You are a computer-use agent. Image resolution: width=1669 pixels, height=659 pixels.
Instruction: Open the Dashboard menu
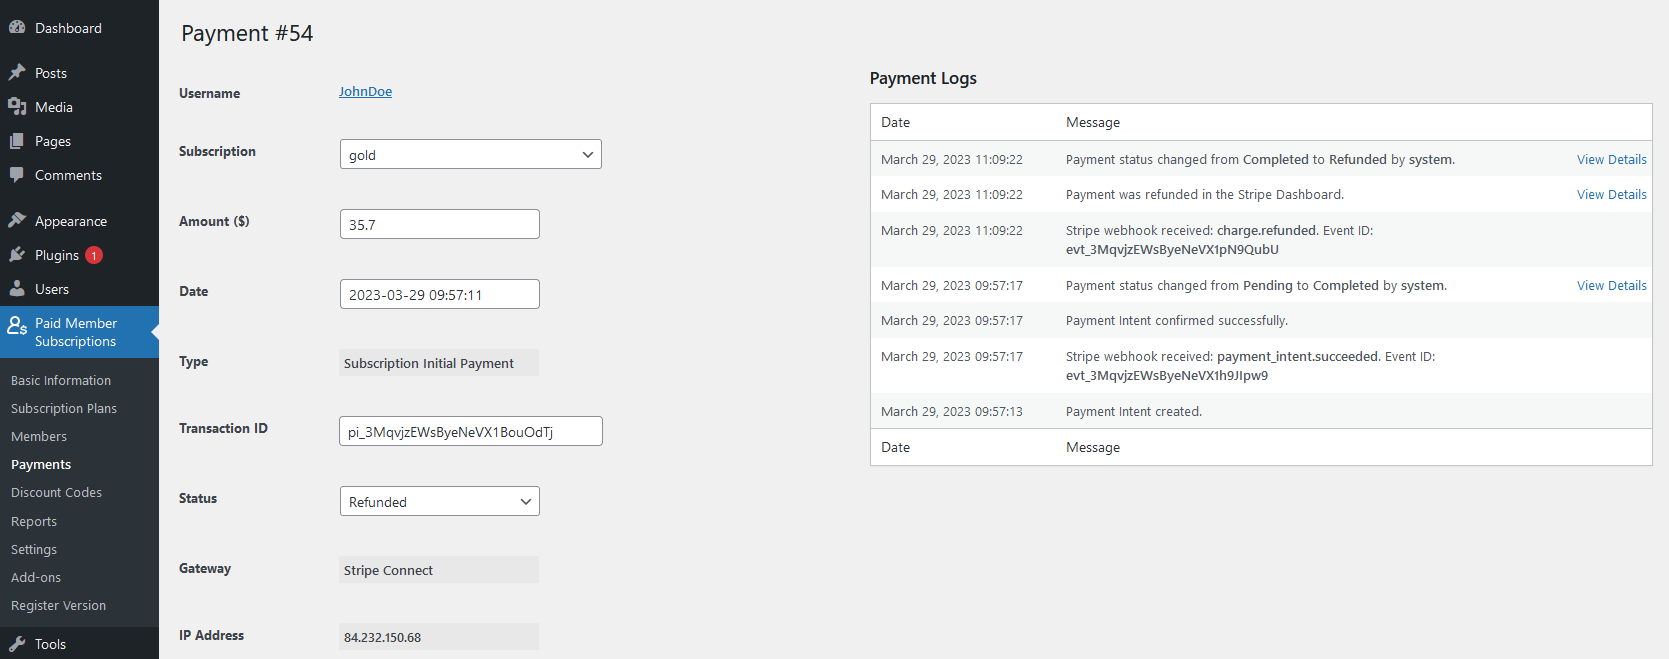point(68,28)
